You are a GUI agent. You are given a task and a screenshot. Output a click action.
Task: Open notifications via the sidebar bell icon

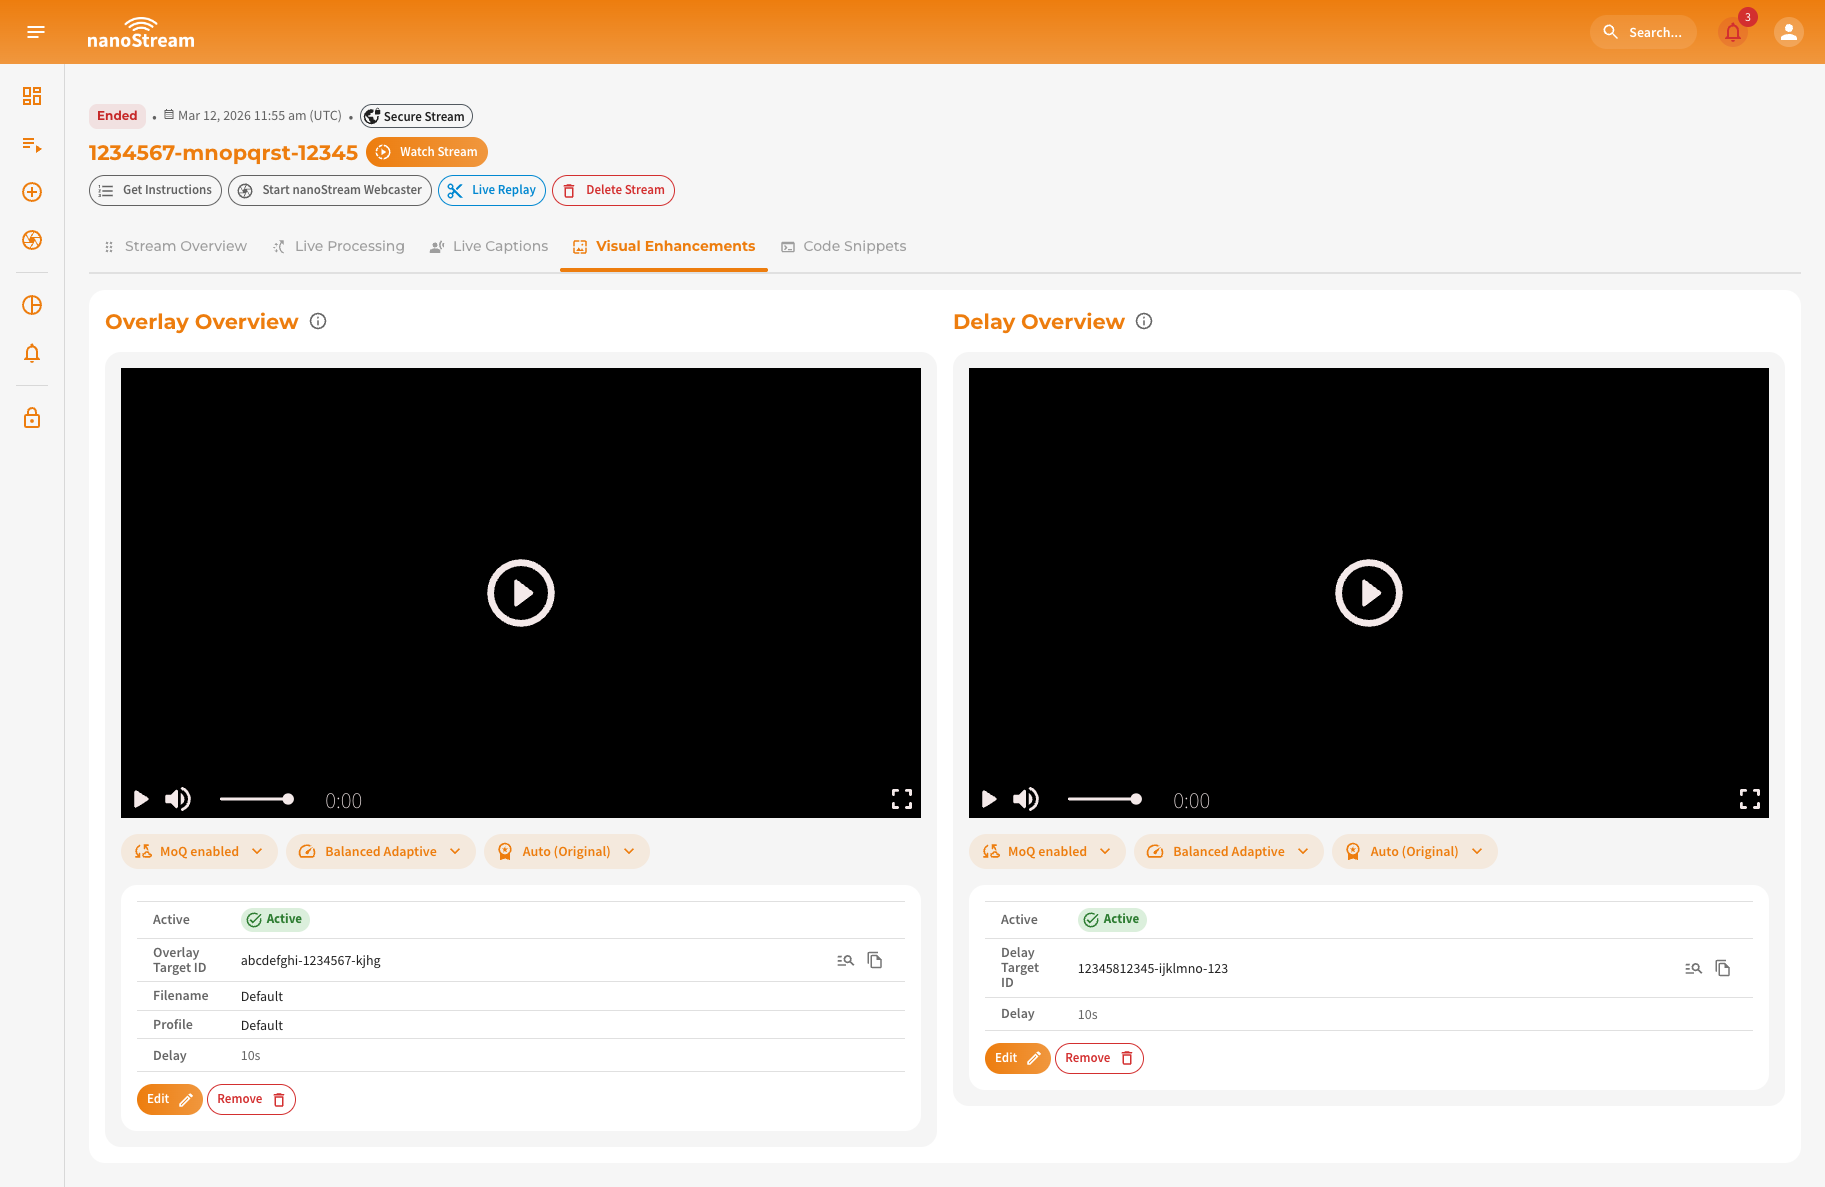coord(31,353)
